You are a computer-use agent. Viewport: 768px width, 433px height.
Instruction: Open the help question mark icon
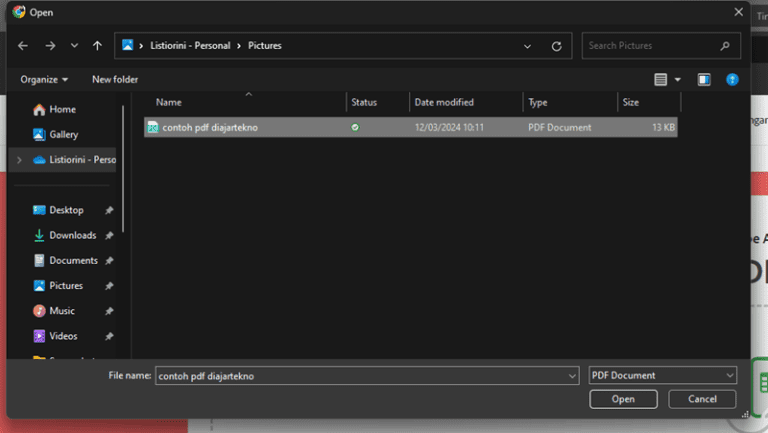(x=732, y=79)
